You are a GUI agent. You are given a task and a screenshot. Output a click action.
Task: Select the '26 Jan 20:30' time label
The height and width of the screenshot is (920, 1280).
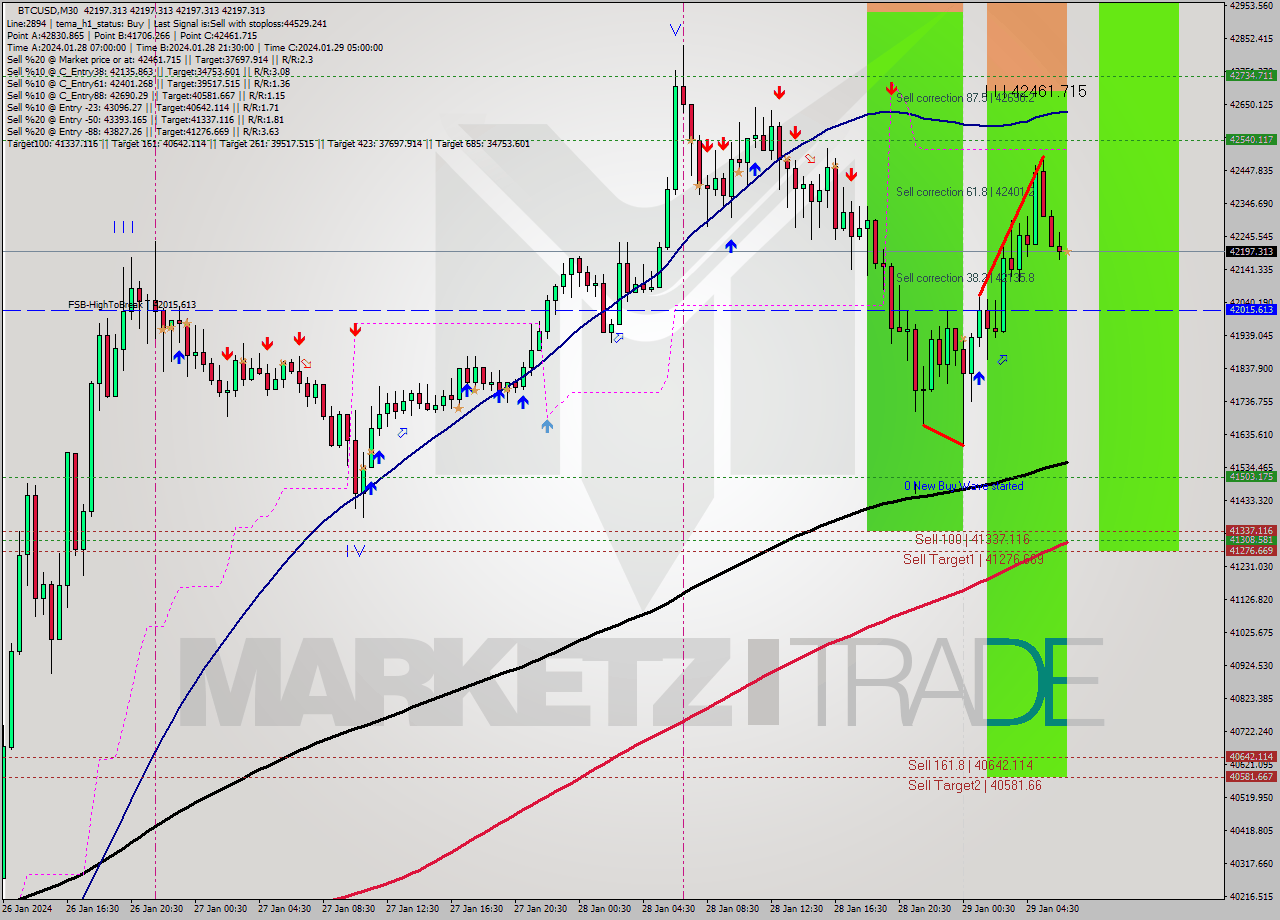(155, 909)
